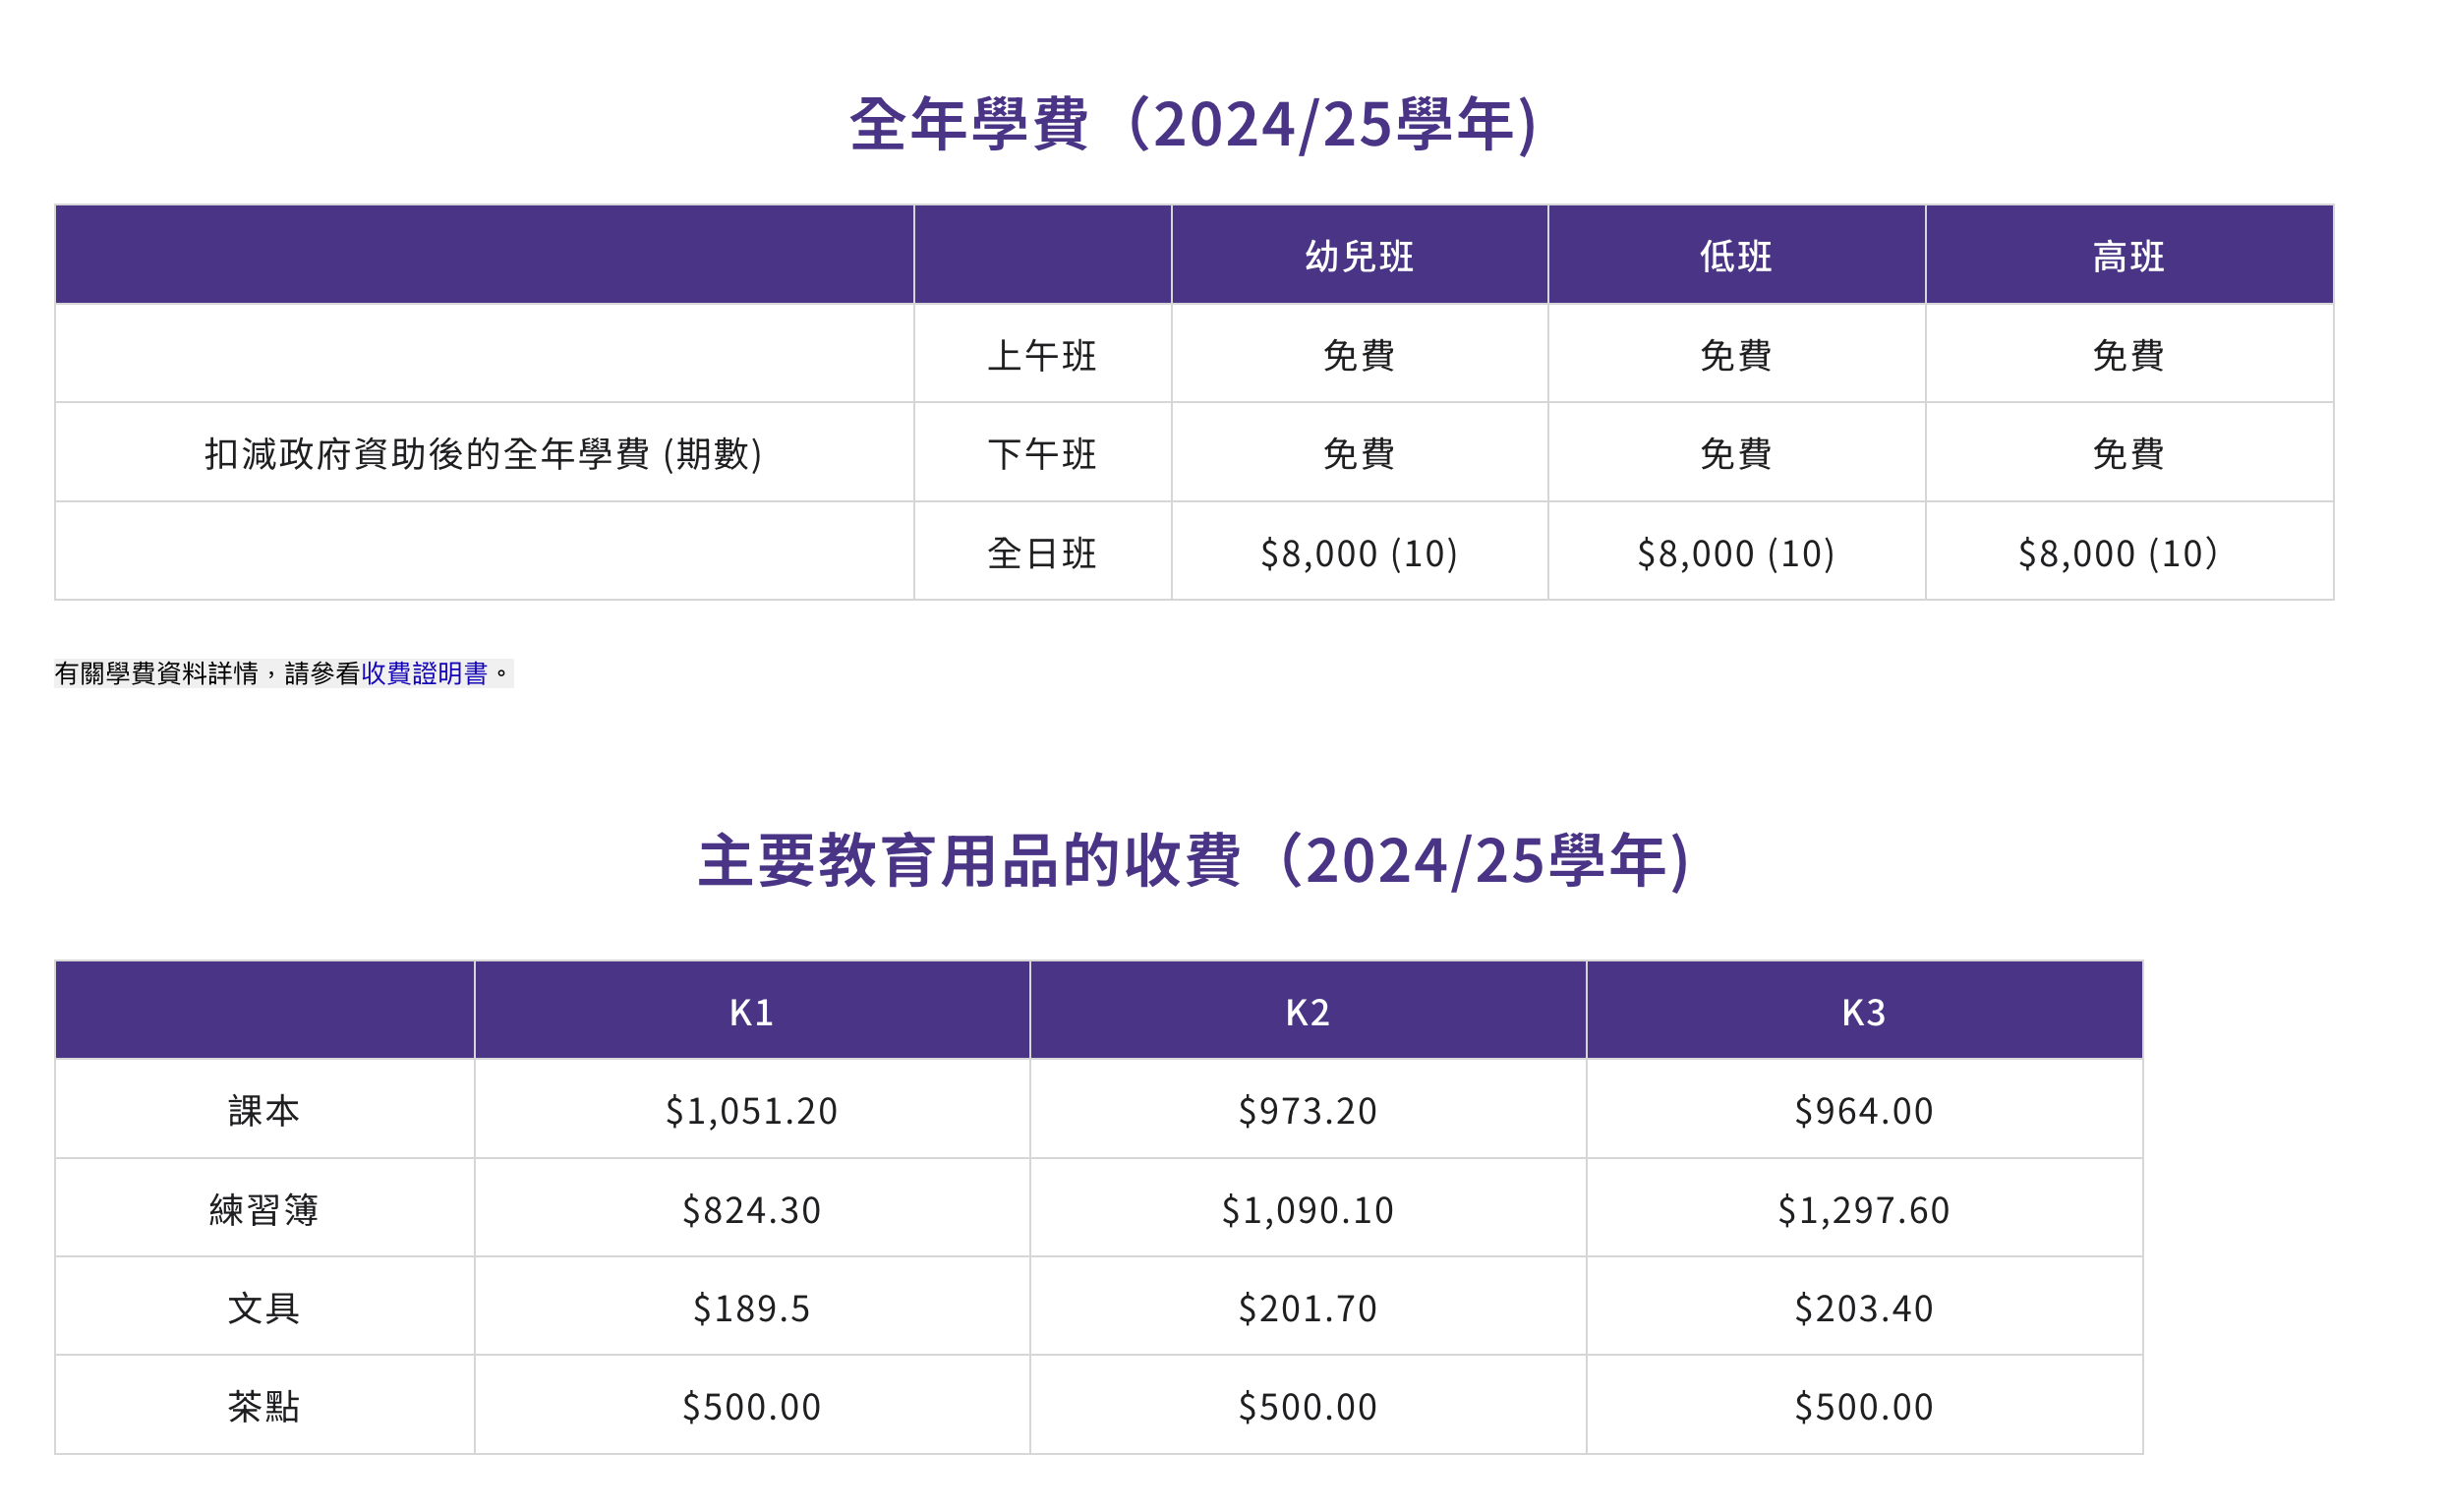Select the K2 column header
Image resolution: width=2446 pixels, height=1512 pixels.
1308,1012
